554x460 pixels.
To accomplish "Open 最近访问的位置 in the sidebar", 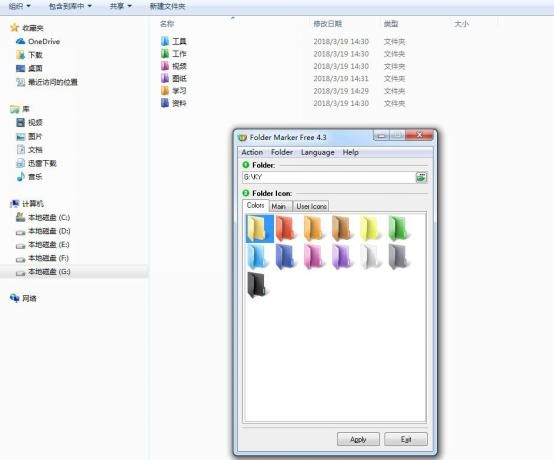I will (47, 82).
